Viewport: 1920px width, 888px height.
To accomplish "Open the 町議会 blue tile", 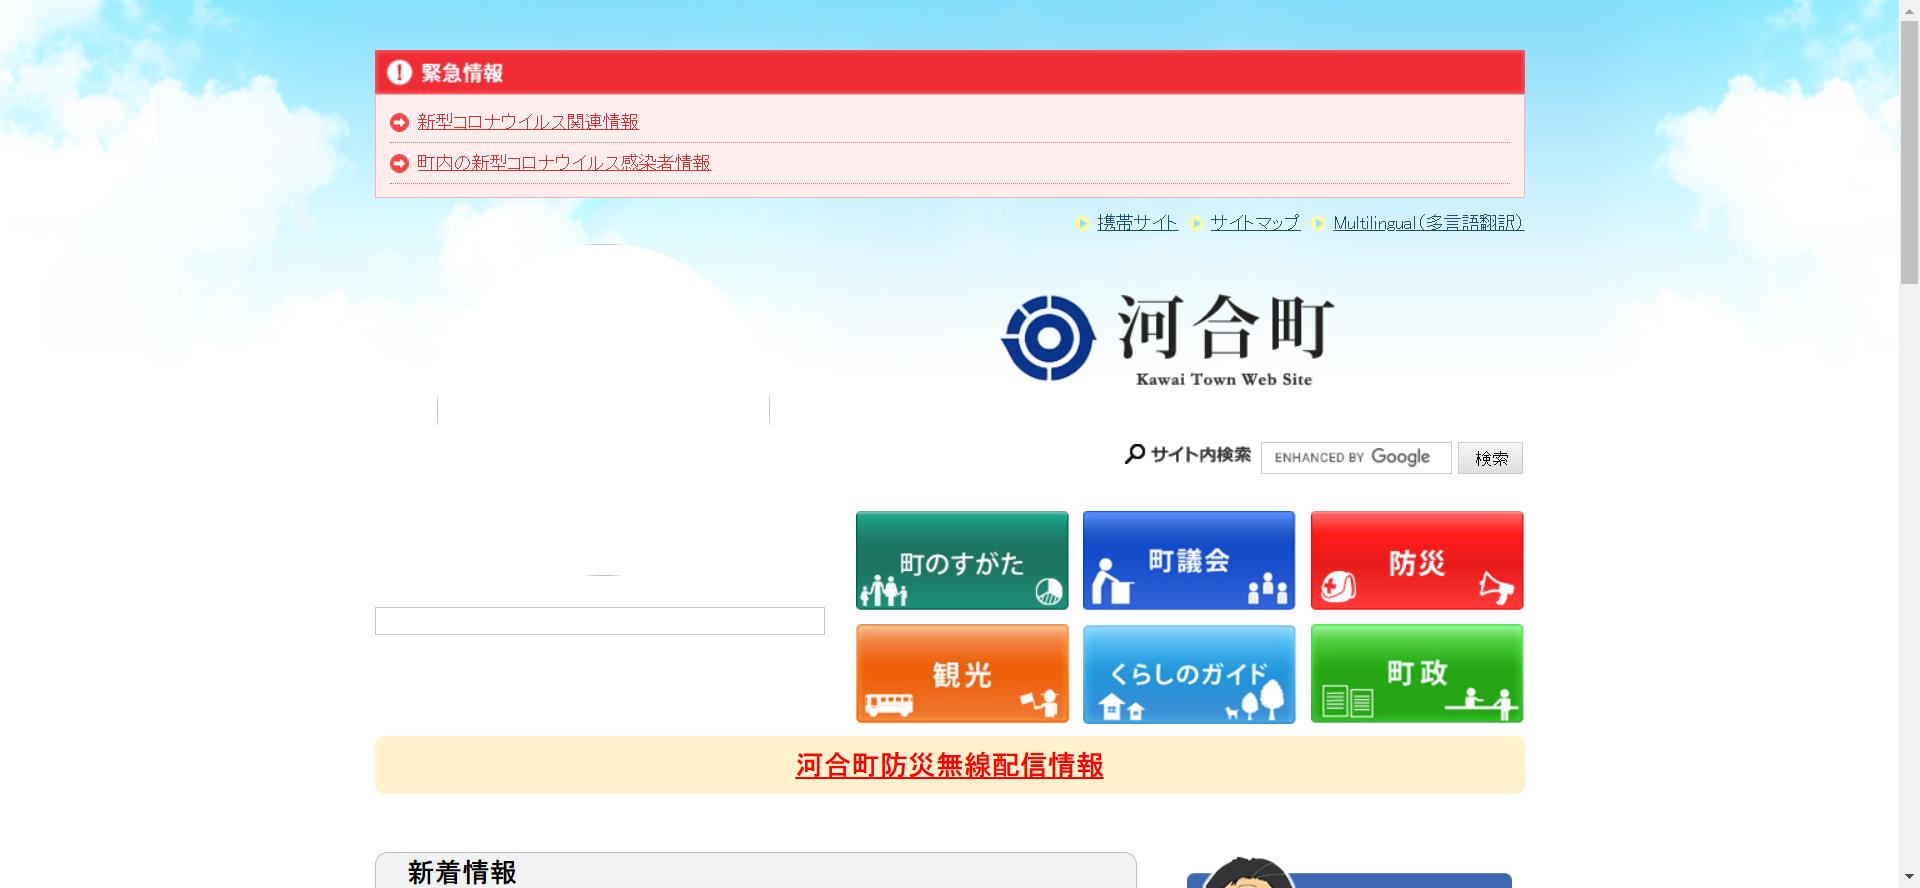I will tap(1188, 560).
